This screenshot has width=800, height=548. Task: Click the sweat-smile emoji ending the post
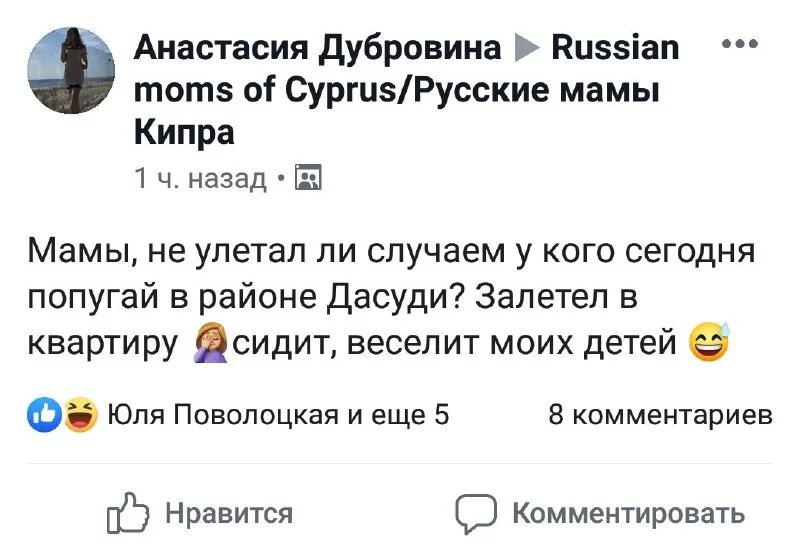709,345
